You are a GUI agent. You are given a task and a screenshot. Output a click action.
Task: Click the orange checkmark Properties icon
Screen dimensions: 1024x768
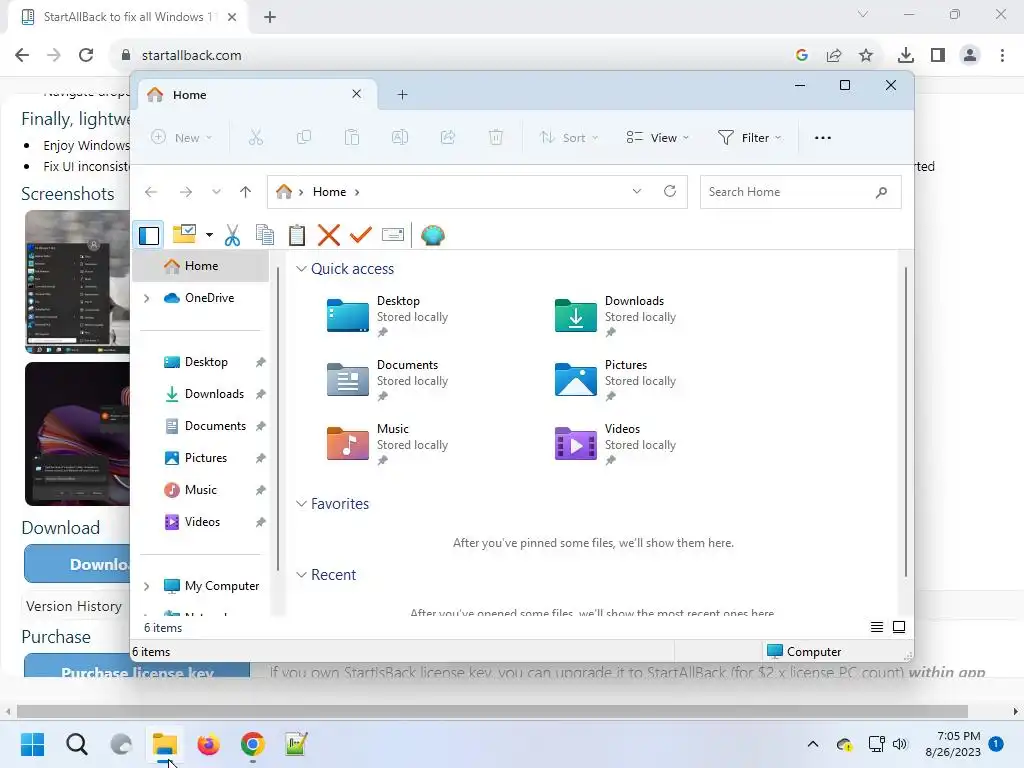[360, 234]
